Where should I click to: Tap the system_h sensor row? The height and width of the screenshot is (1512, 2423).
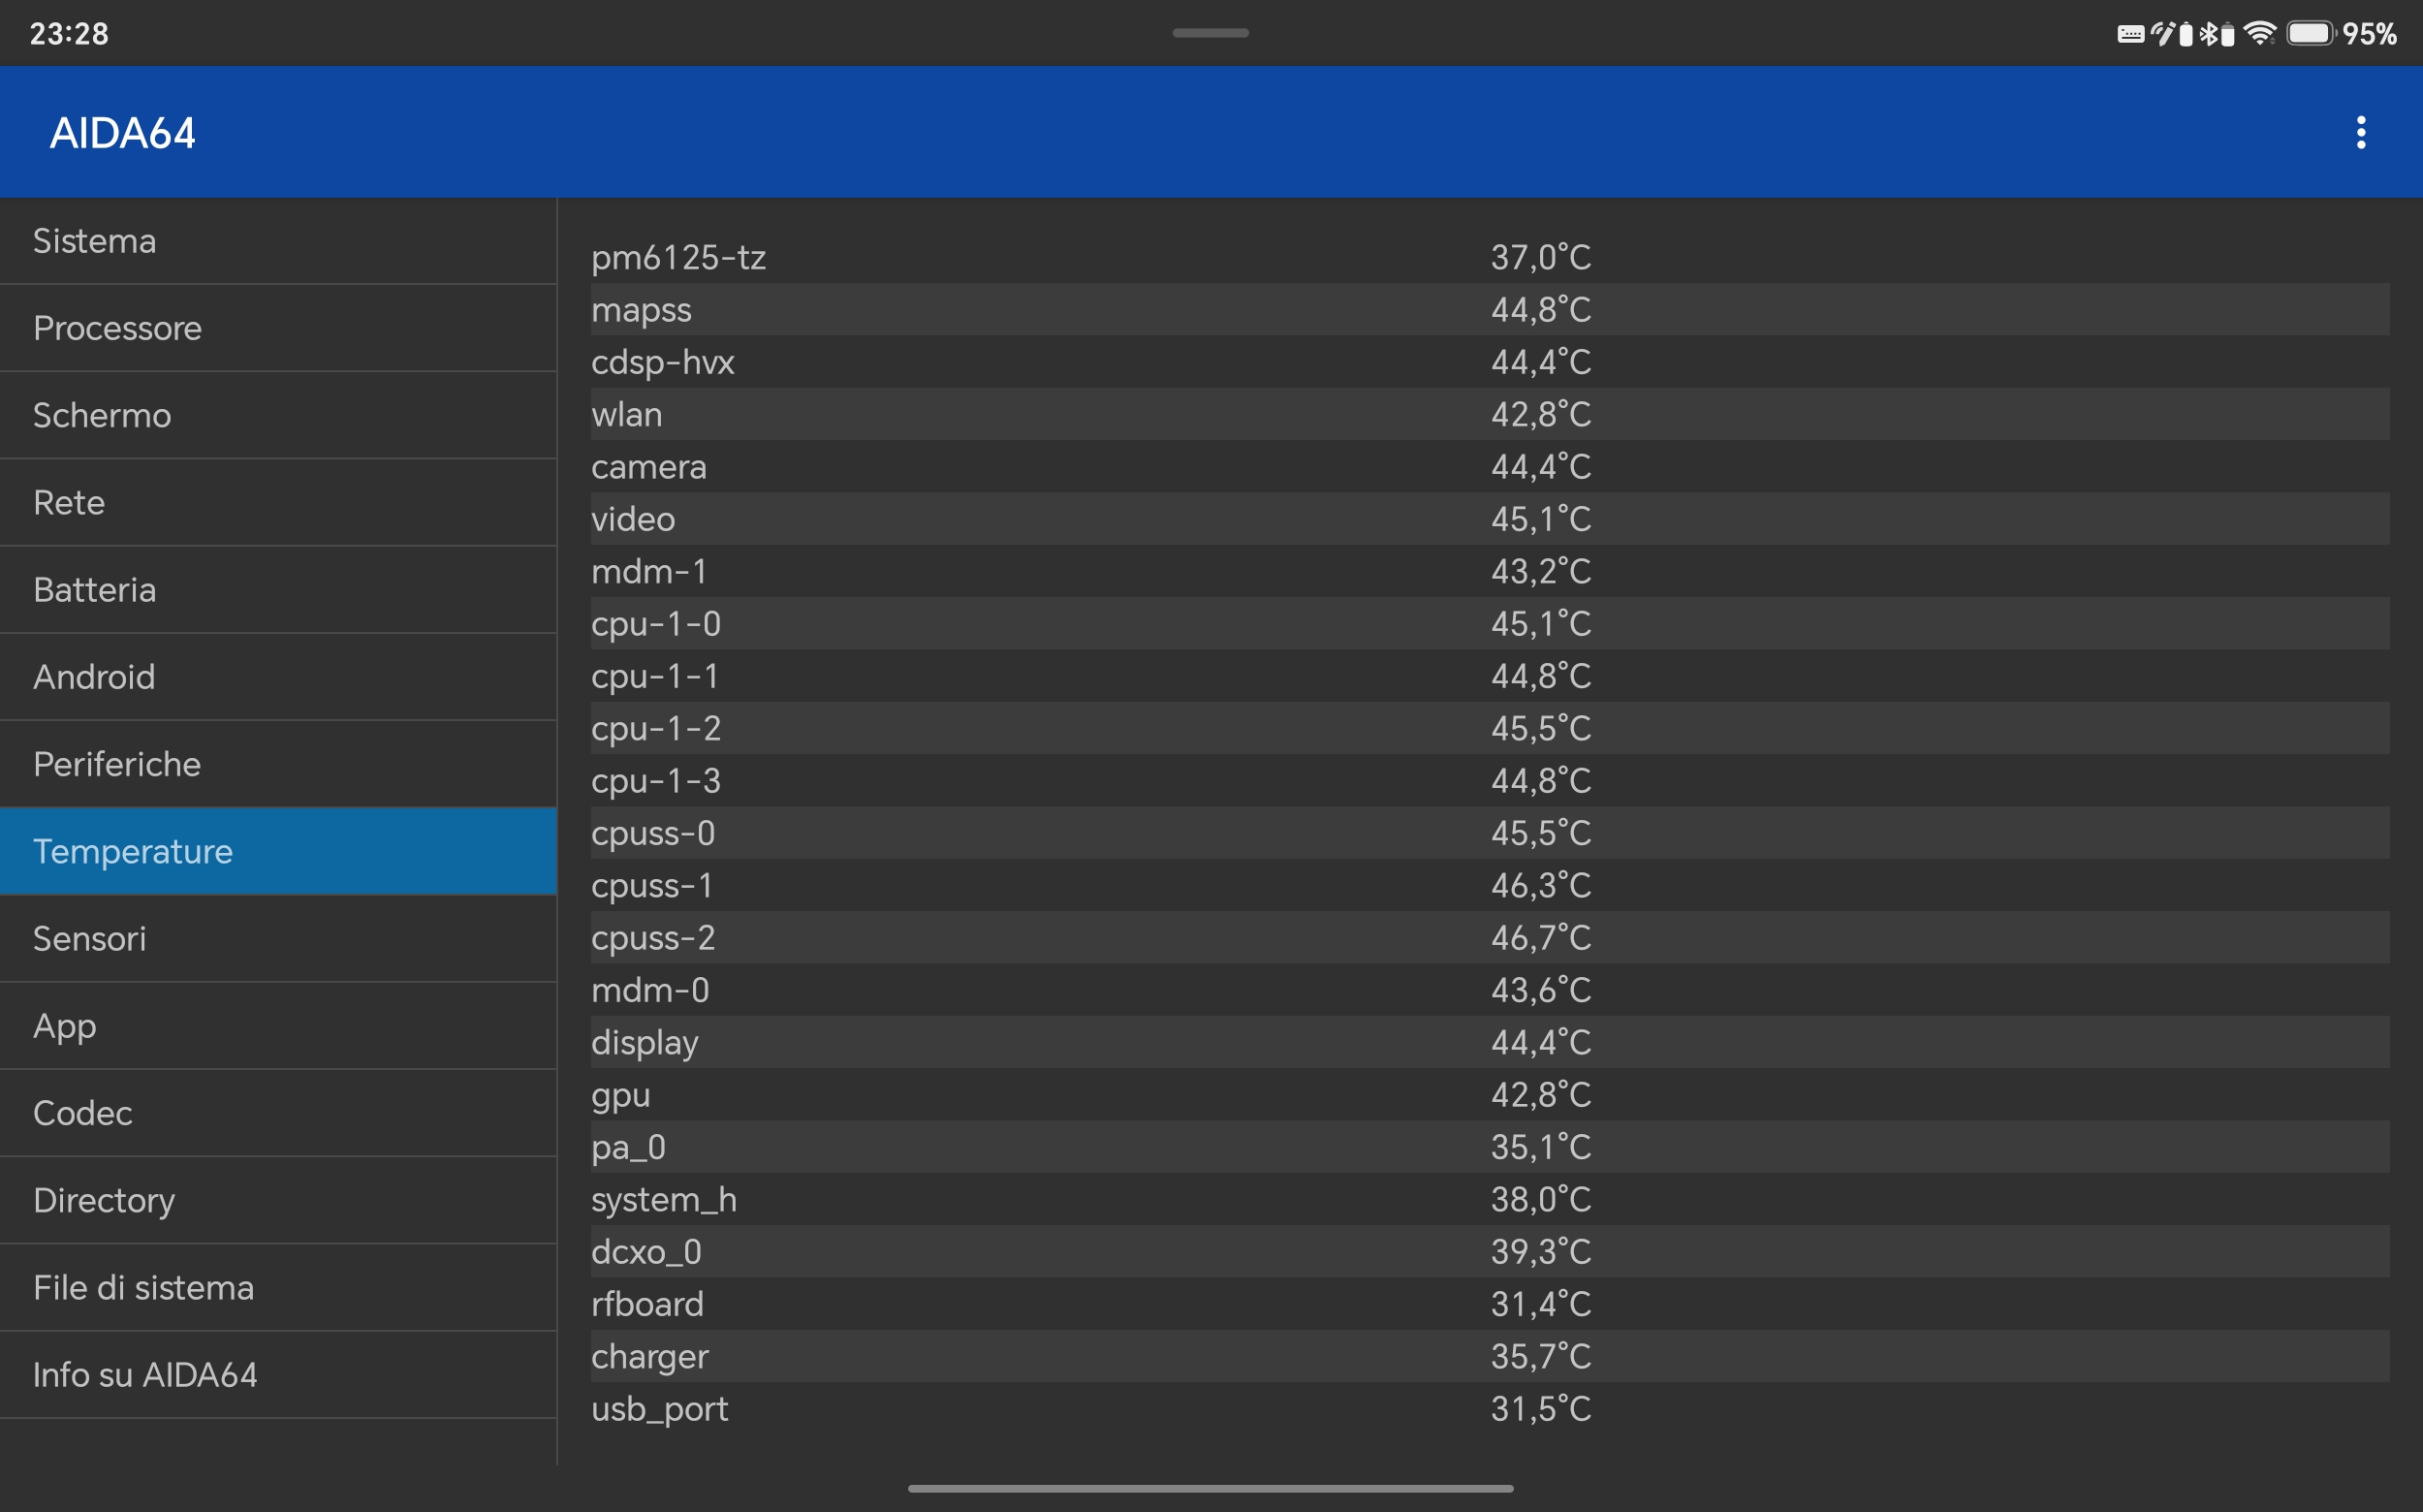(1490, 1199)
